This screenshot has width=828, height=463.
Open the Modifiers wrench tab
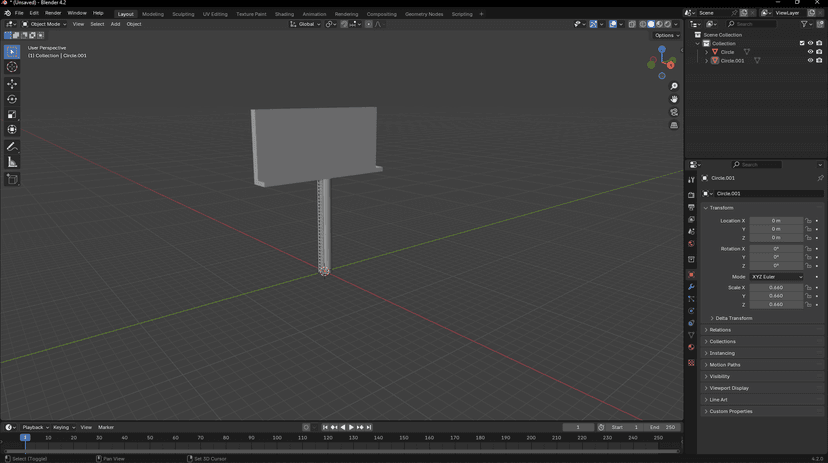tap(691, 287)
